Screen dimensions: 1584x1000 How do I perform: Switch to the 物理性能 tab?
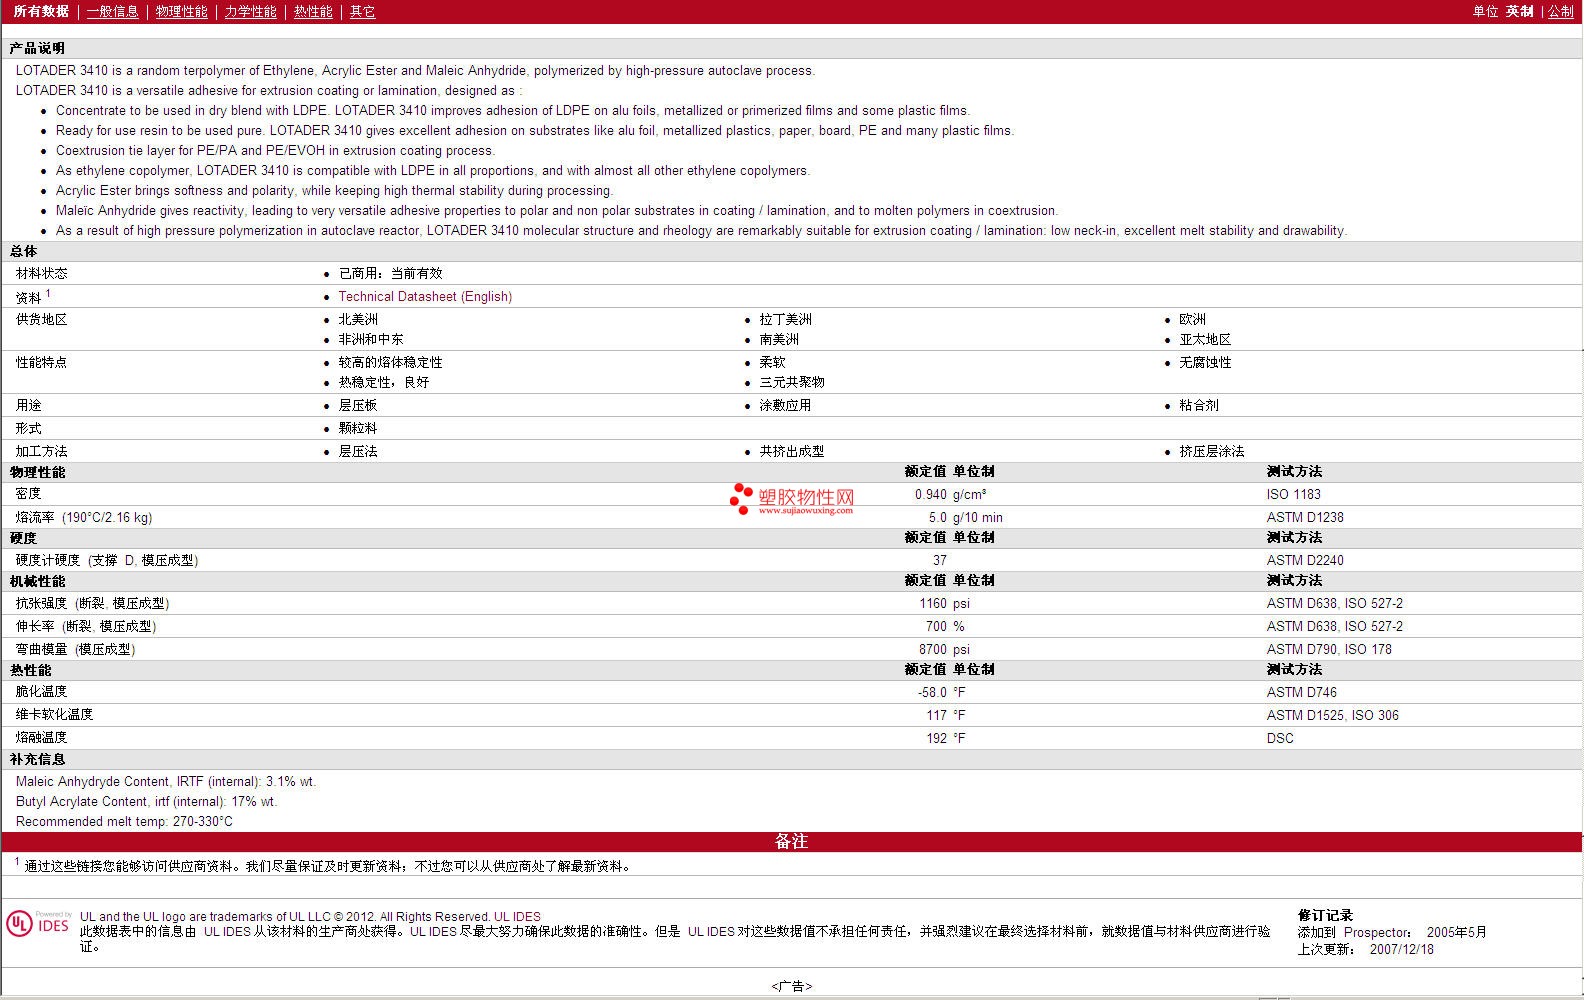point(181,11)
